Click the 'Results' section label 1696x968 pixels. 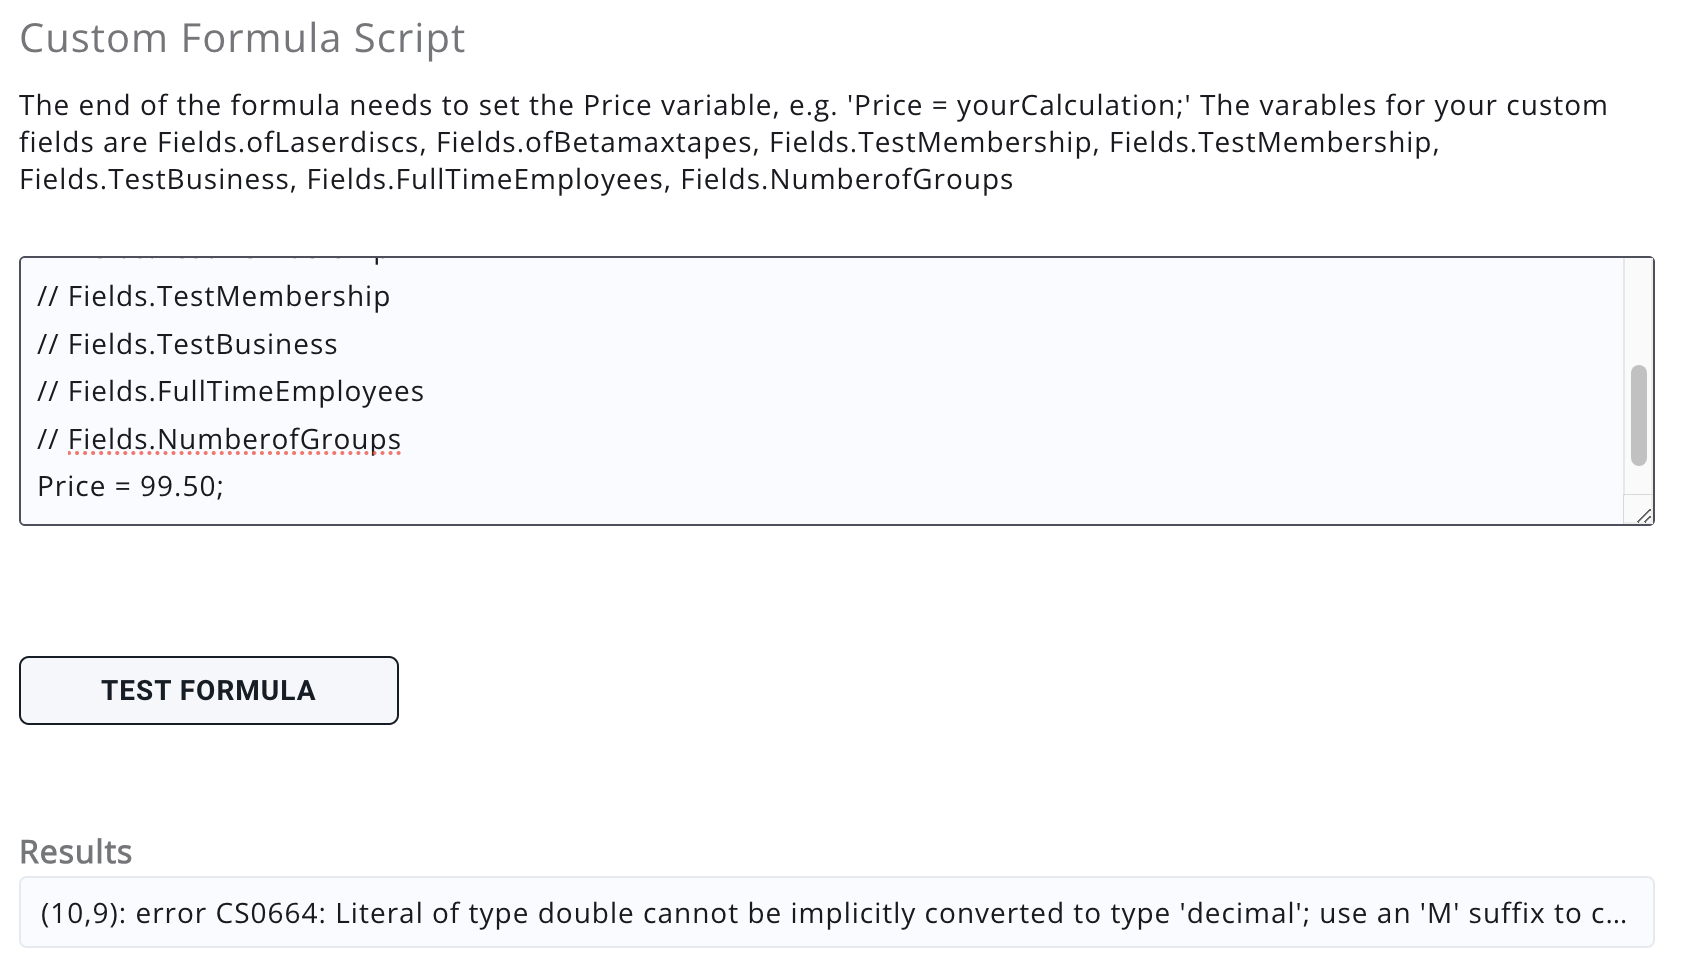(x=76, y=852)
